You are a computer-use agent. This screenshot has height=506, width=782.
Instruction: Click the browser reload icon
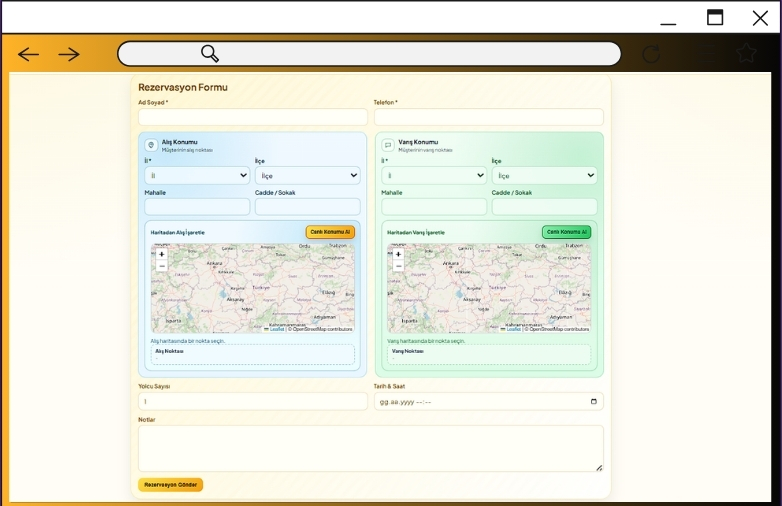[x=651, y=54]
